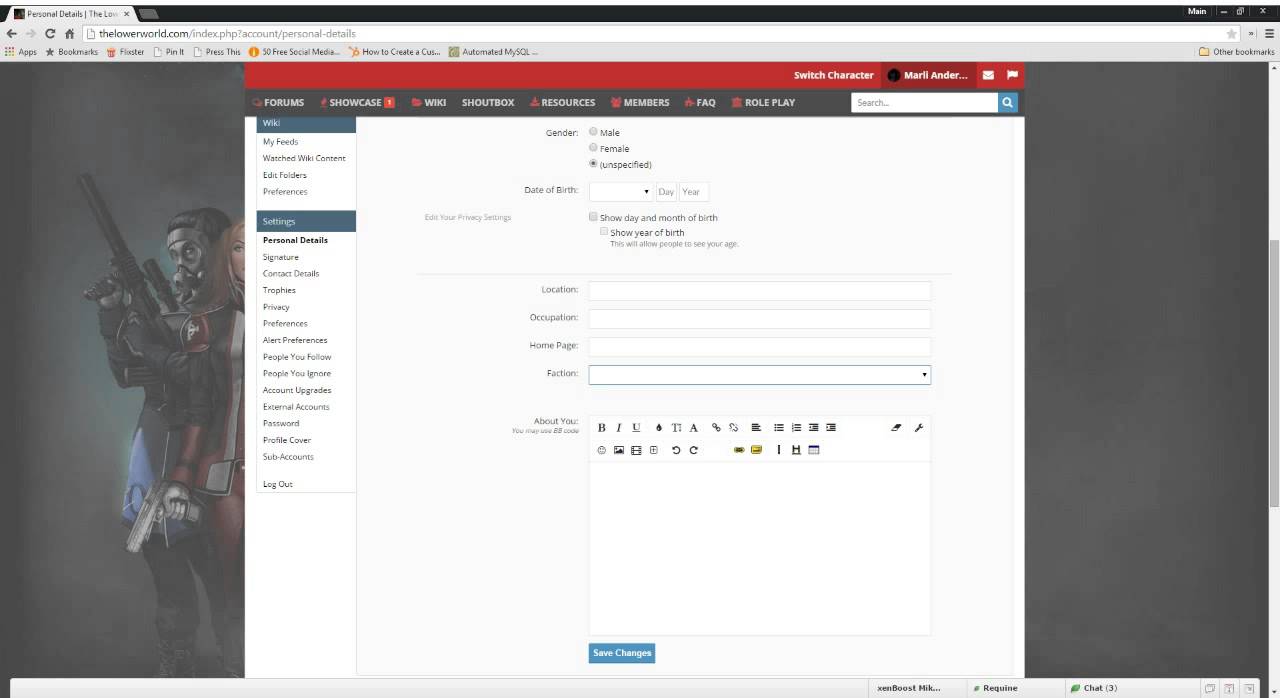
Task: Open the ROLE PLAY navigation tab
Action: tap(763, 102)
